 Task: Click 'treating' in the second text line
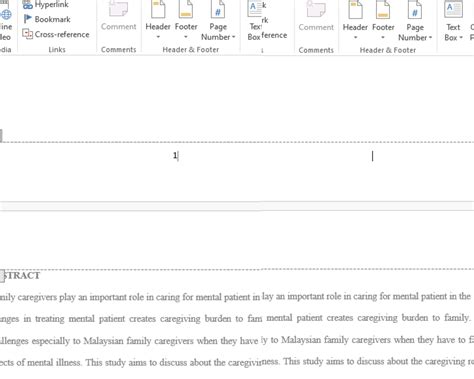tap(50, 319)
